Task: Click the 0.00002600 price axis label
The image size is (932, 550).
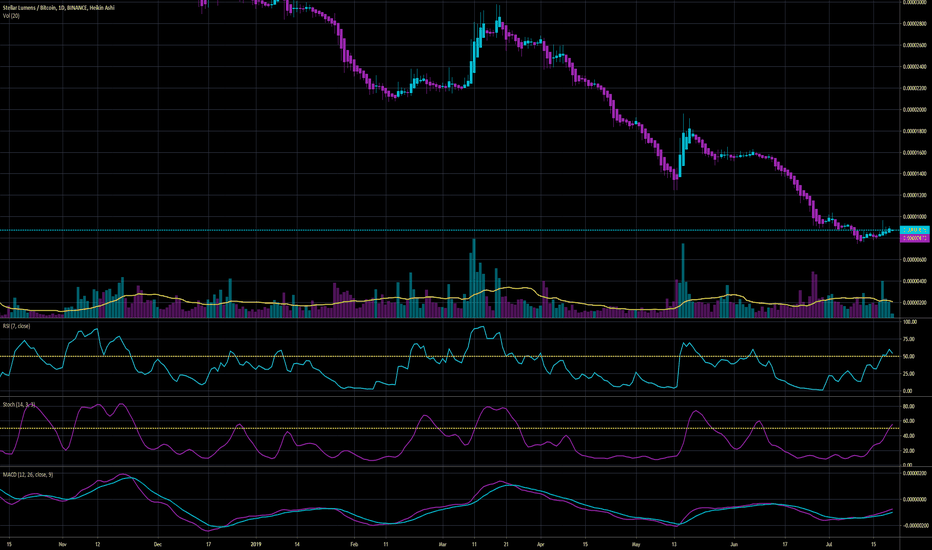Action: point(915,45)
